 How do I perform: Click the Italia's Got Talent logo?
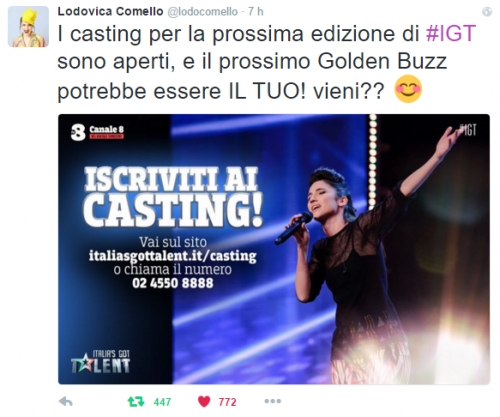101,362
